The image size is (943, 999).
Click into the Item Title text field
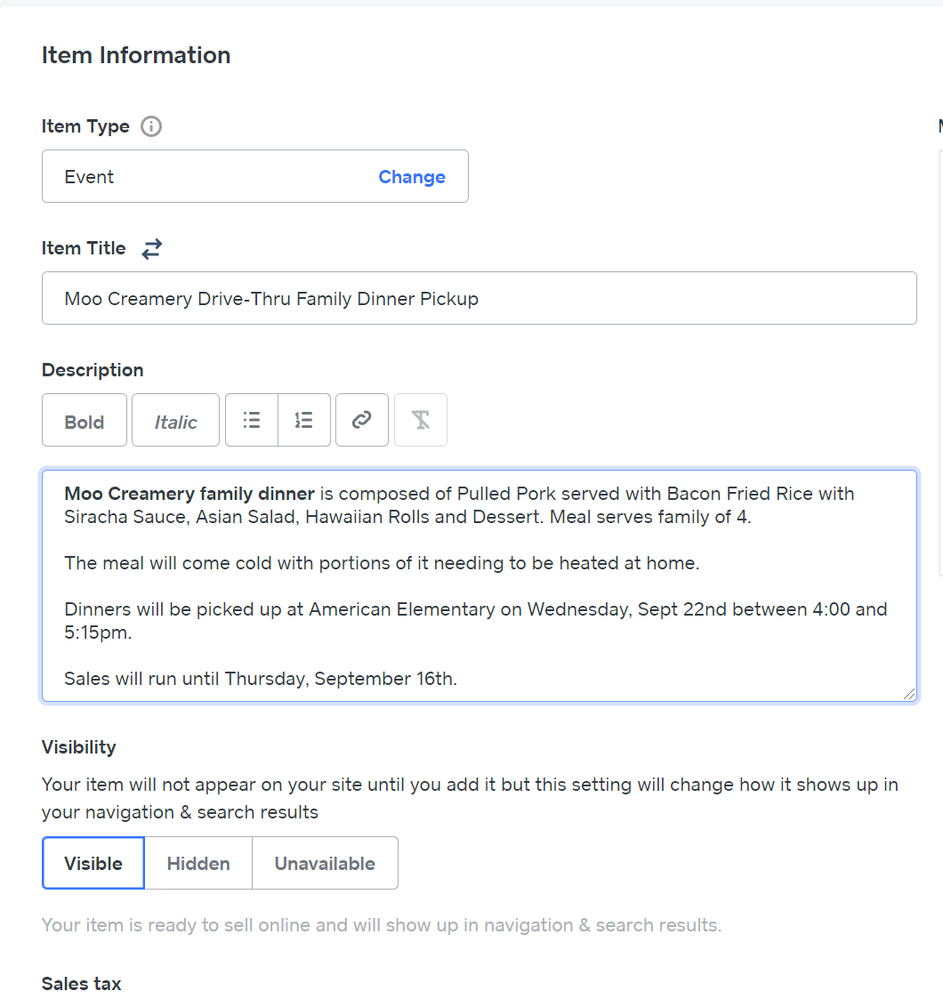478,298
